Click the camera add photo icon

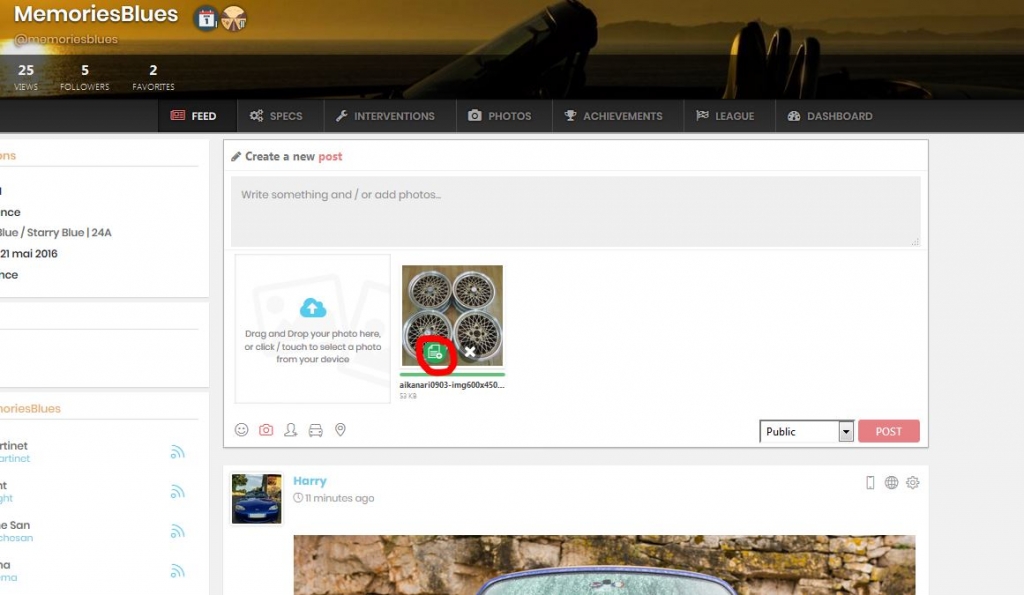(x=266, y=430)
